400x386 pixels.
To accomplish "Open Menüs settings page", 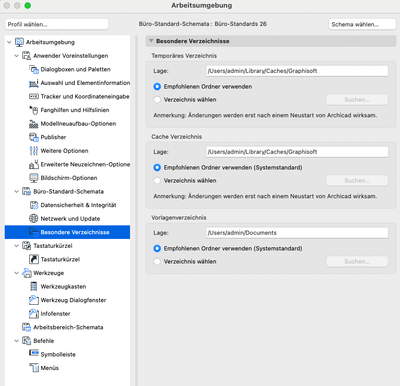I will [x=50, y=368].
